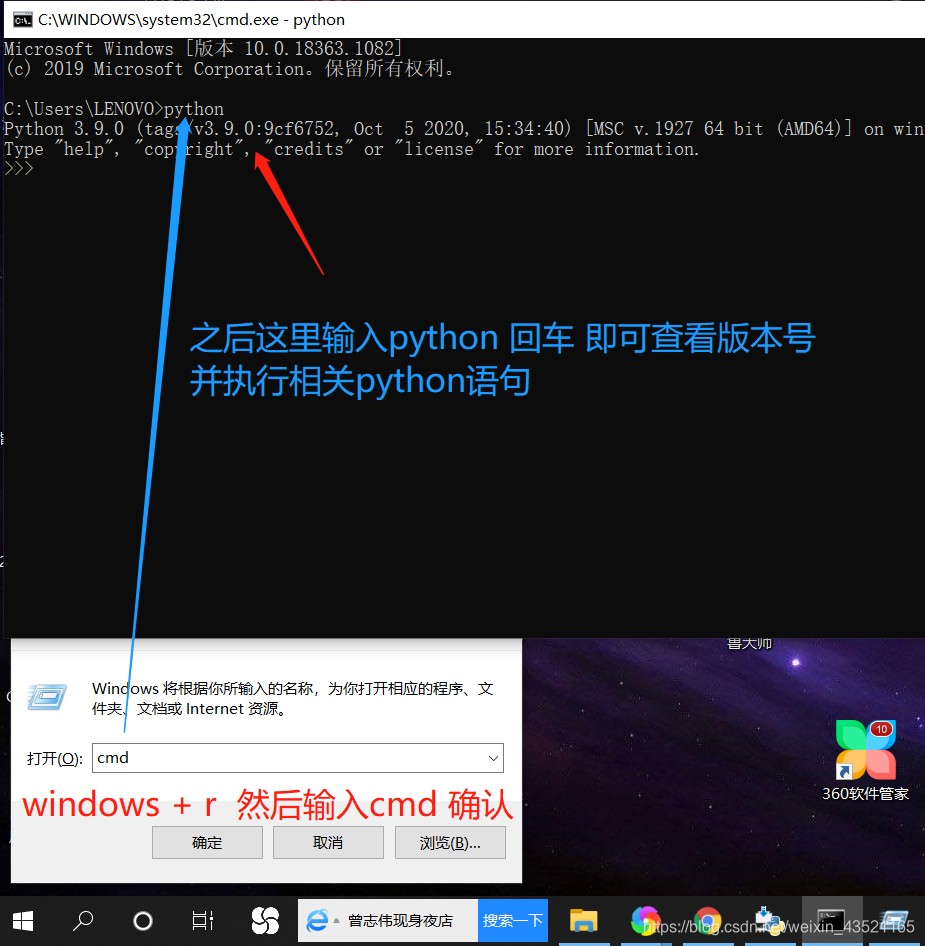Open the colorful 360 browser taskbar icon
Viewport: 925px width, 946px height.
click(x=644, y=921)
